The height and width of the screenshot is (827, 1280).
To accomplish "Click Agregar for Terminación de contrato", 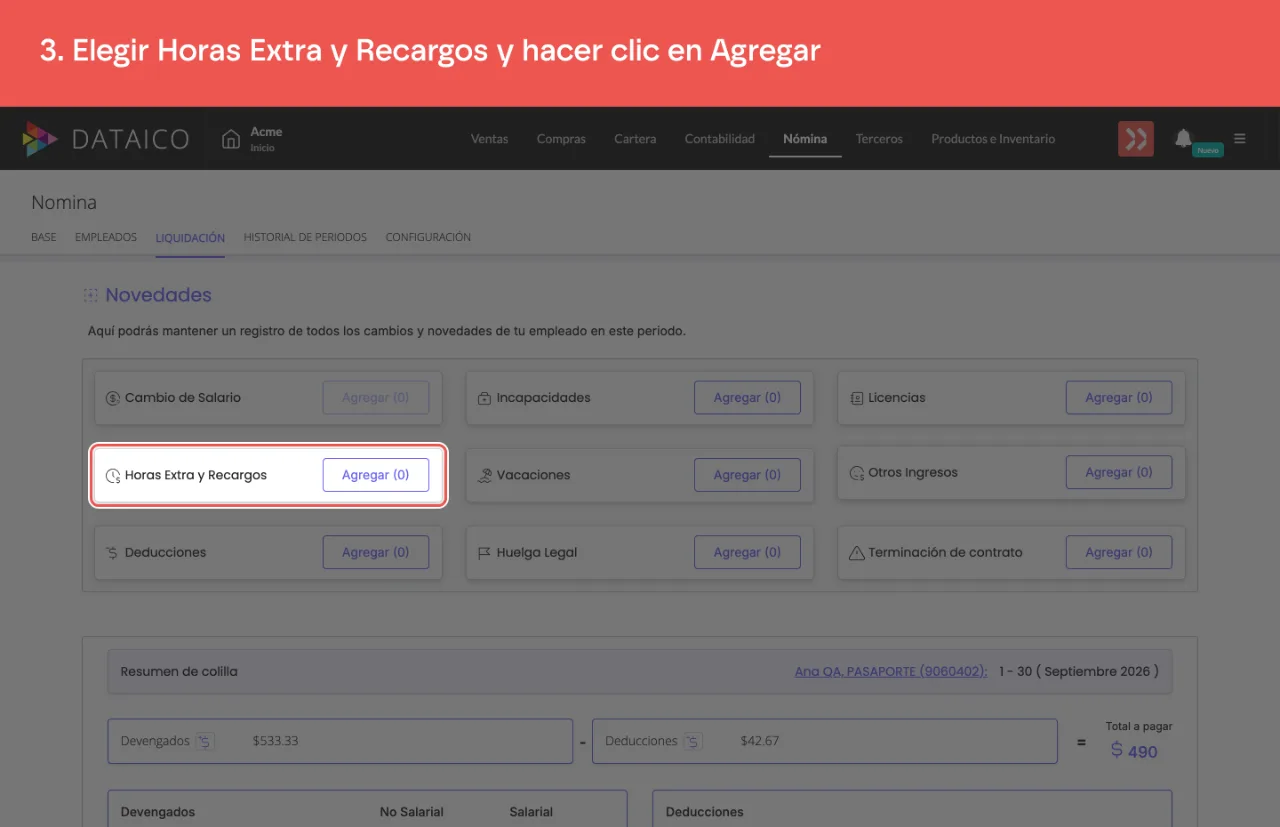I will click(1119, 552).
